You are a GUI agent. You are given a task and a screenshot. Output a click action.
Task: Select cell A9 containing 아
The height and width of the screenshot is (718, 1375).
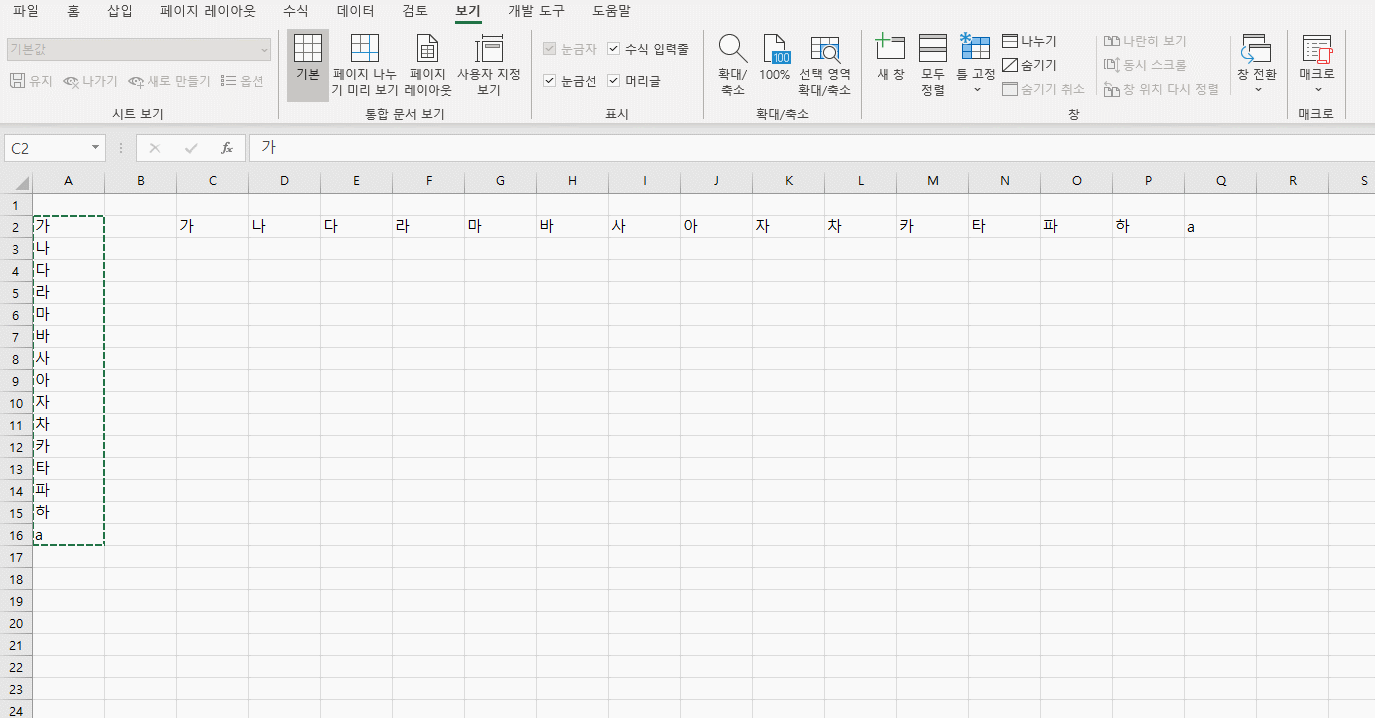tap(68, 381)
